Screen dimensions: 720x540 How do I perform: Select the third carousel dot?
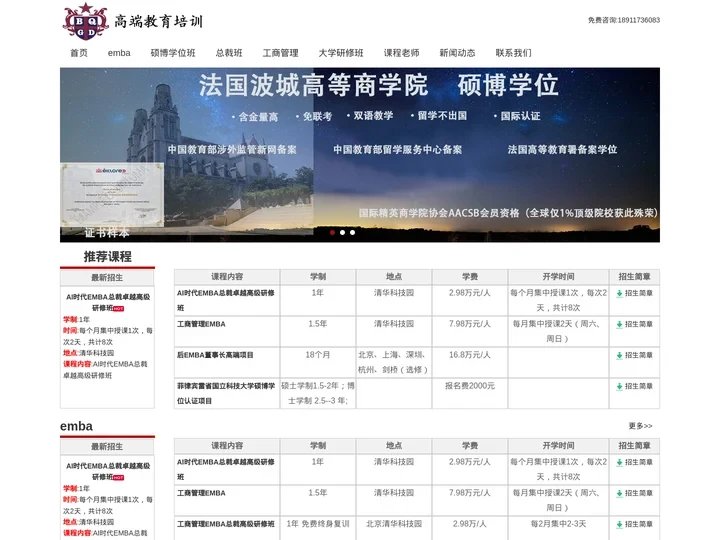353,232
